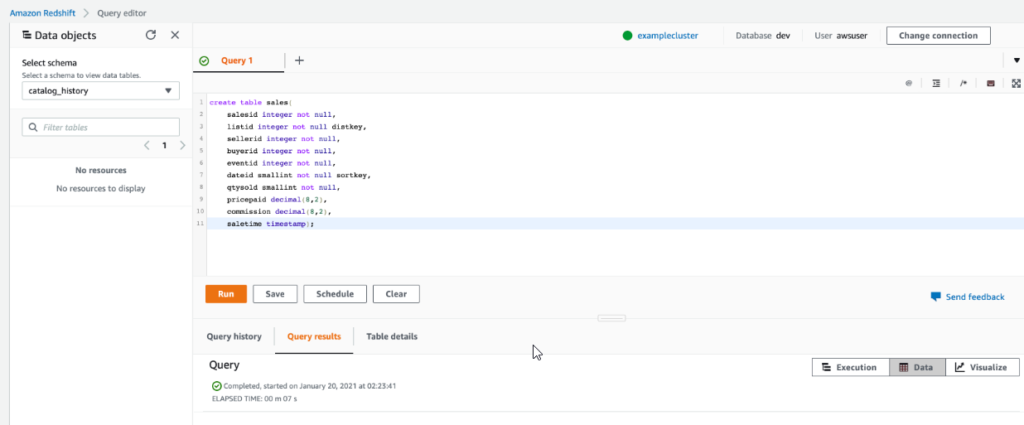Go to next page of tables
This screenshot has width=1024, height=425.
pos(182,145)
